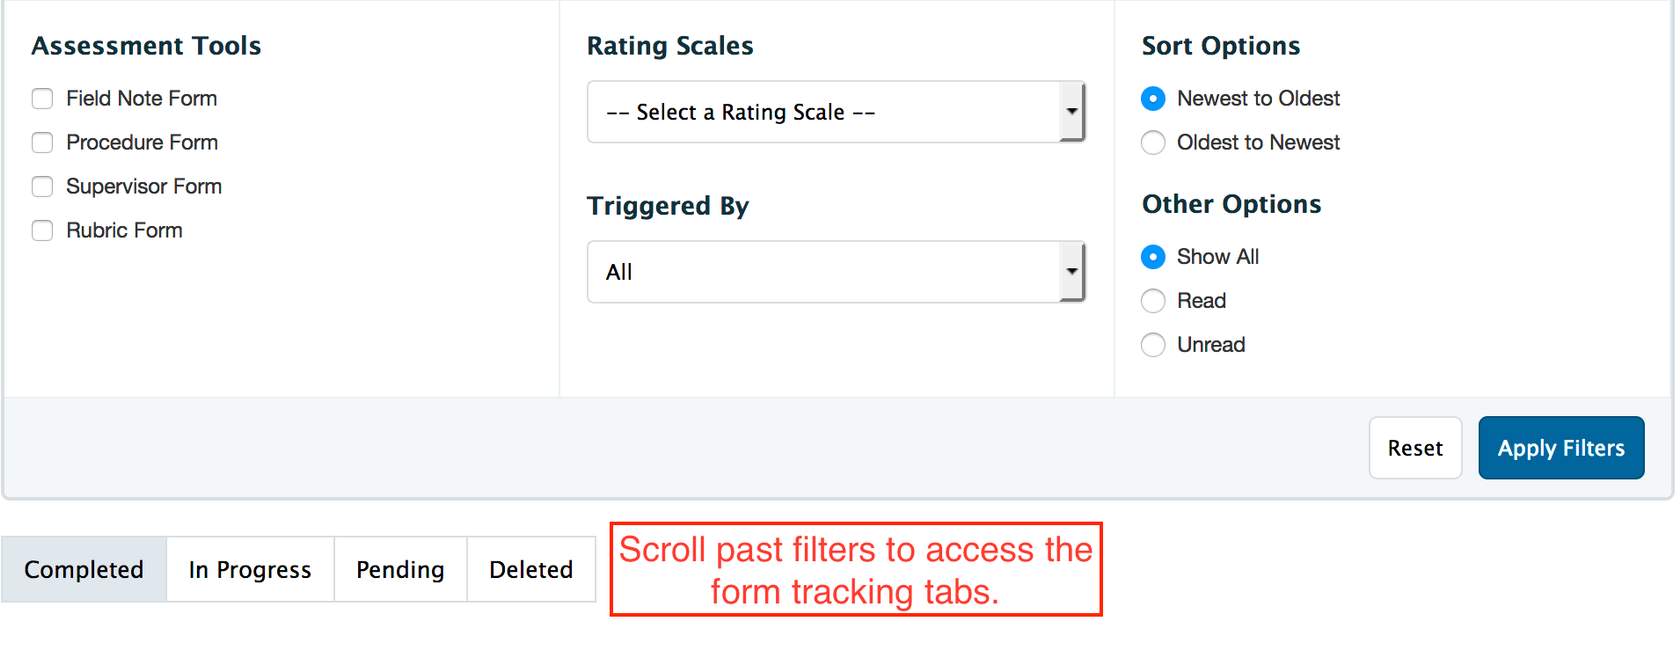The height and width of the screenshot is (647, 1680).
Task: Switch to the Completed tab
Action: point(84,570)
